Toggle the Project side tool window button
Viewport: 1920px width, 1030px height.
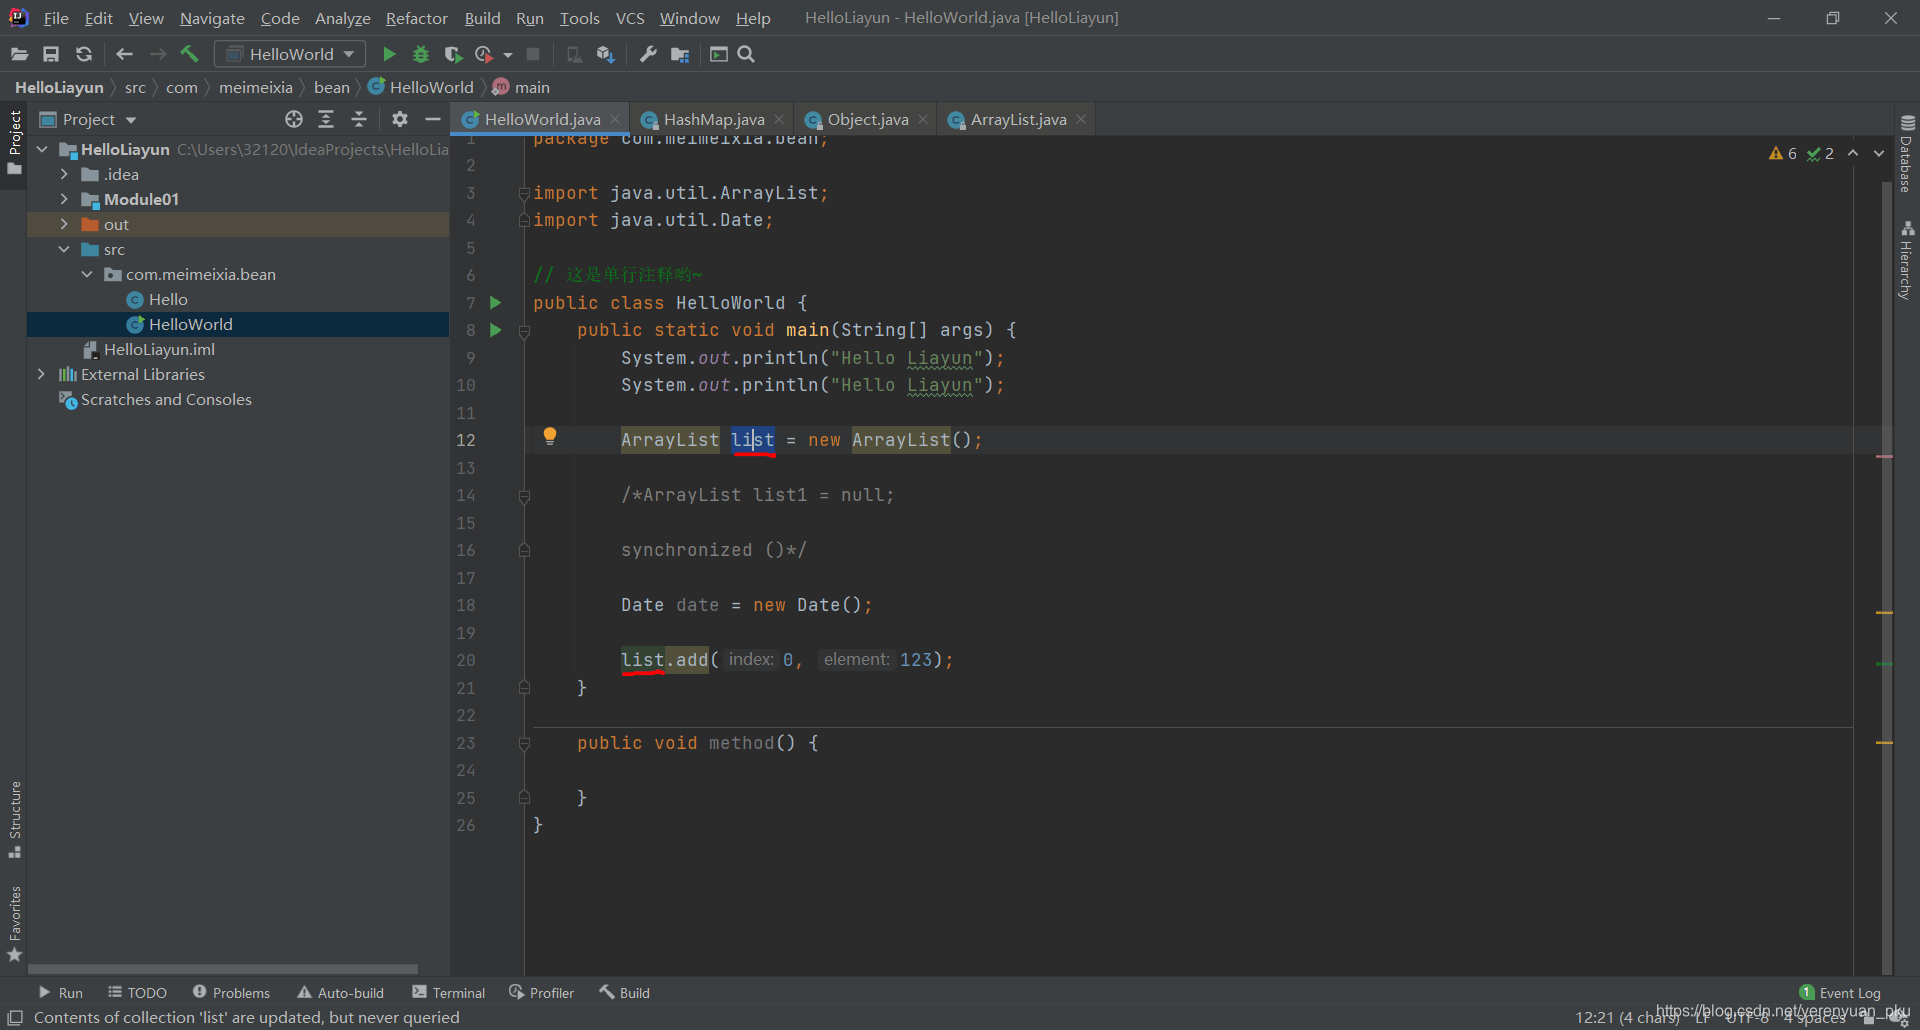coord(15,142)
